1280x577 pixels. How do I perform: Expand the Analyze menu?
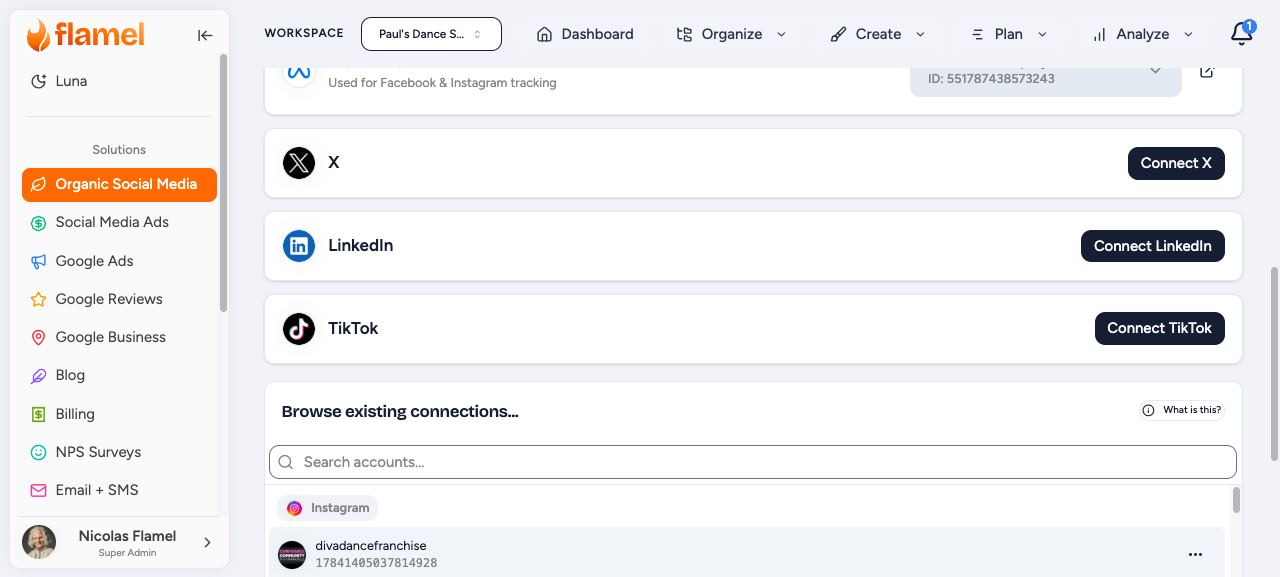pos(1143,34)
